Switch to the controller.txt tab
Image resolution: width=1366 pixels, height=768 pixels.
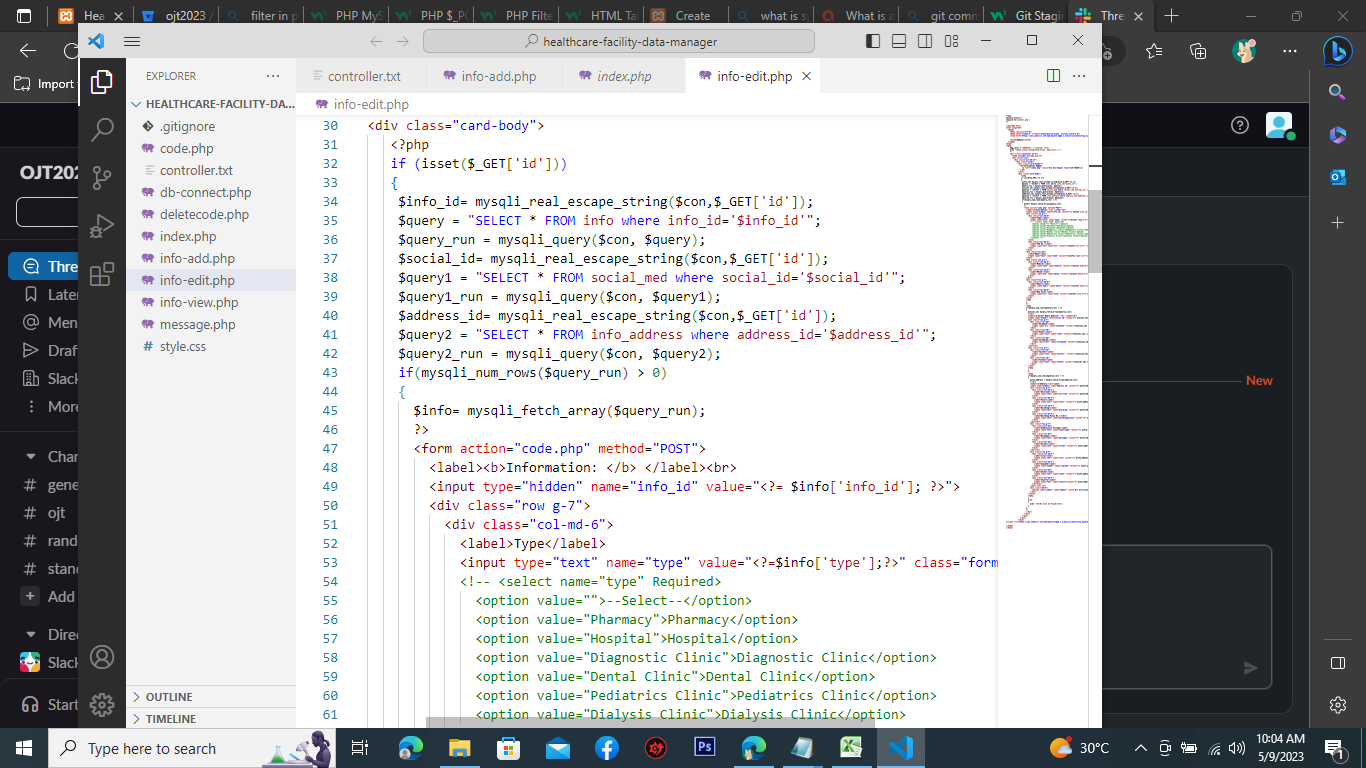pos(364,76)
